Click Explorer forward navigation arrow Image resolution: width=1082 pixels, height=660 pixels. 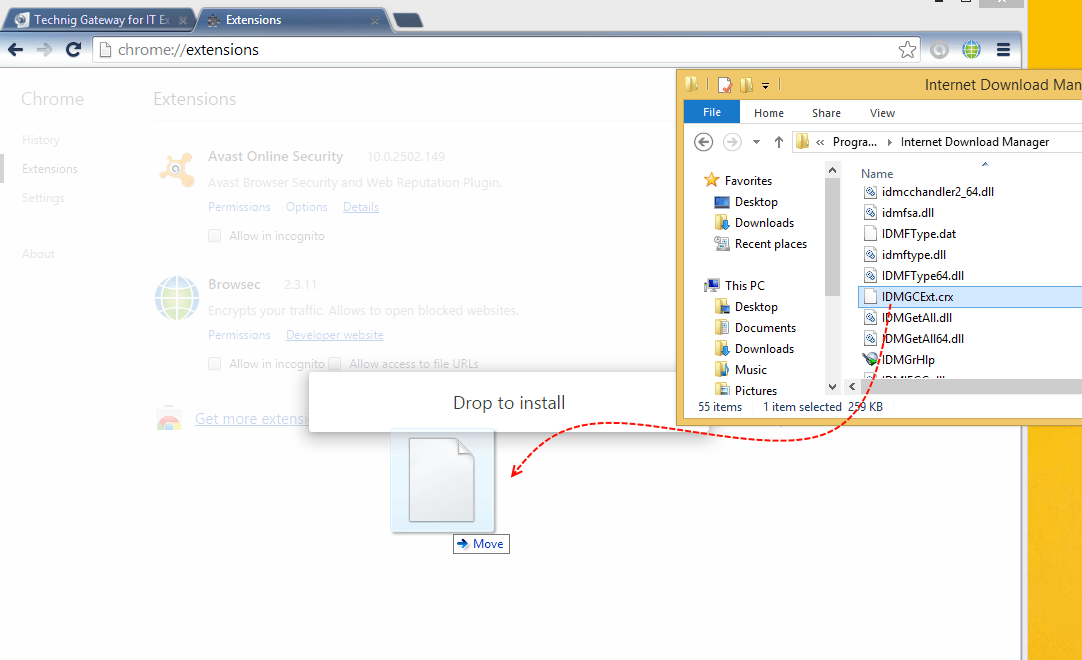[x=732, y=142]
